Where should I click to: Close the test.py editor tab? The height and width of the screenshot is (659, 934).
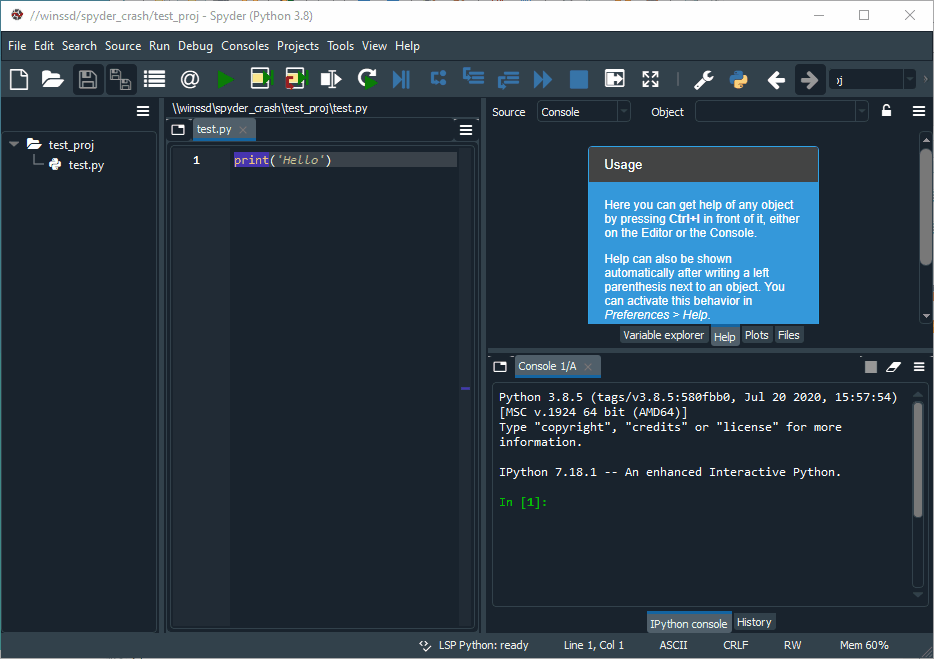coord(243,130)
